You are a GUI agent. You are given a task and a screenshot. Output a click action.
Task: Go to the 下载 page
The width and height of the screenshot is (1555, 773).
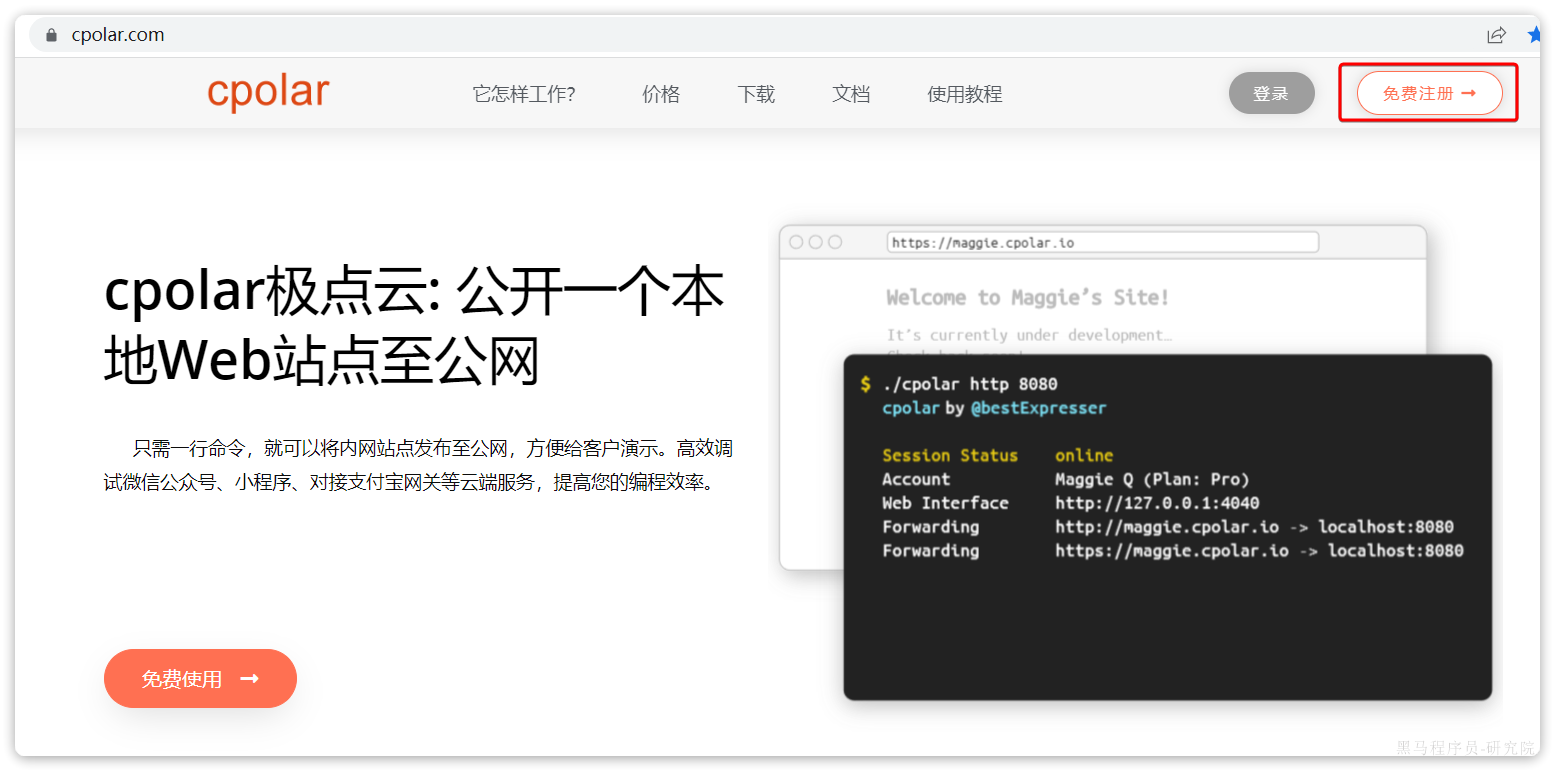point(756,94)
